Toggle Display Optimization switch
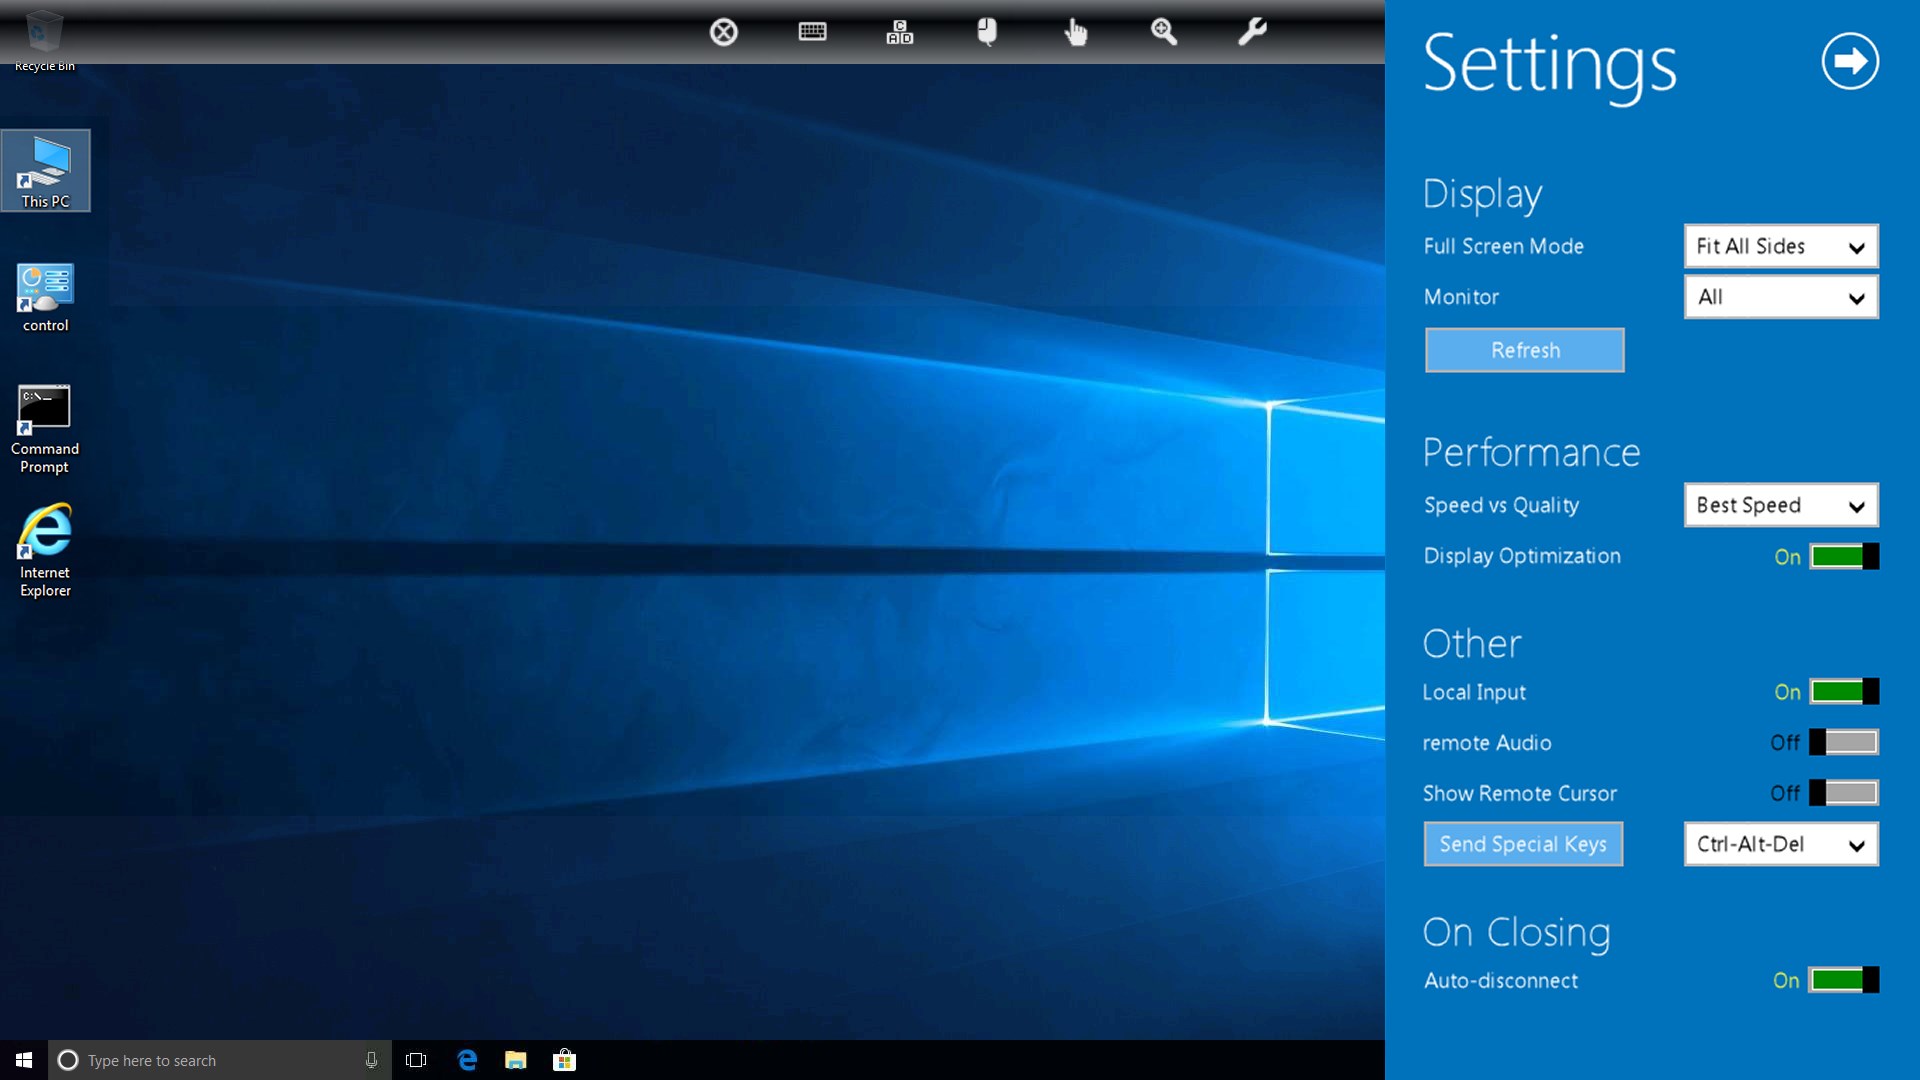 [x=1844, y=556]
